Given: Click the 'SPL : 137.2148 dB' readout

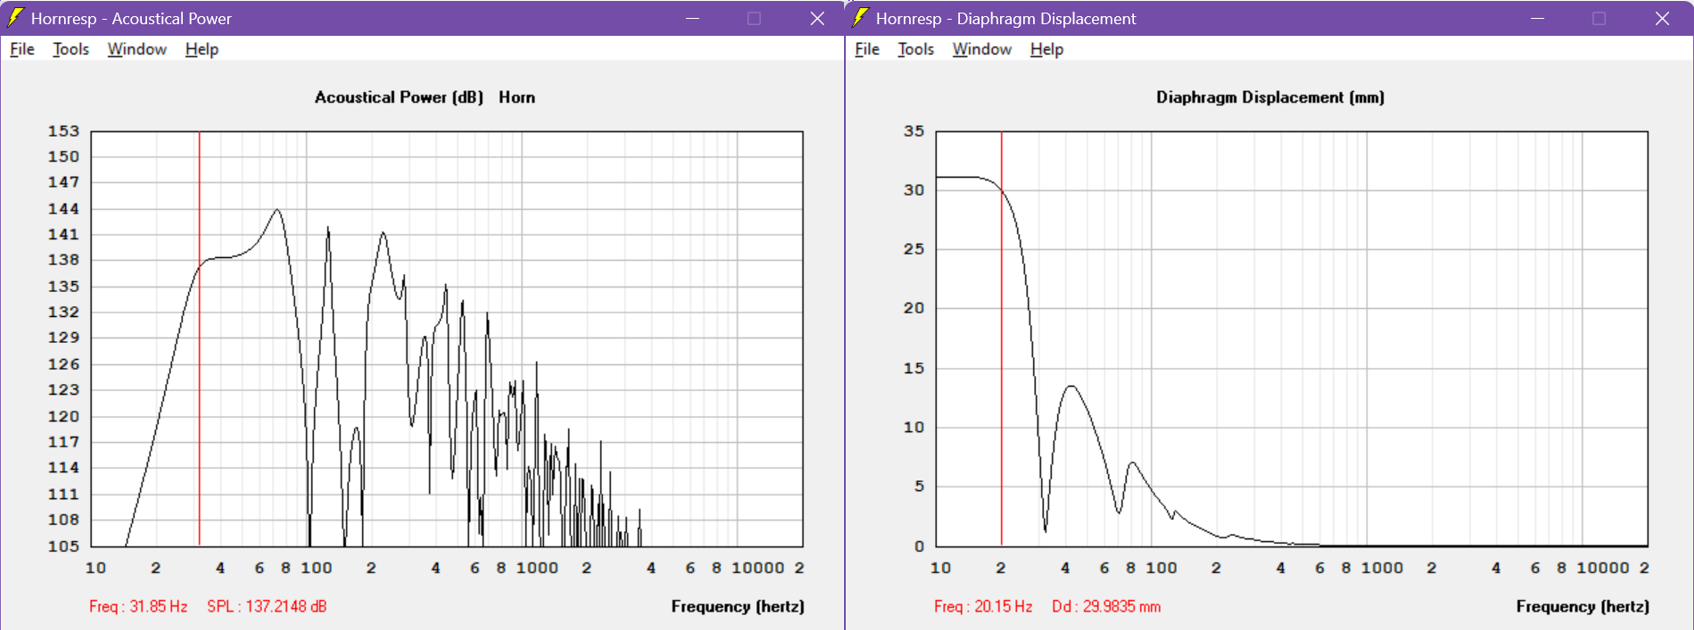Looking at the screenshot, I should (x=267, y=606).
